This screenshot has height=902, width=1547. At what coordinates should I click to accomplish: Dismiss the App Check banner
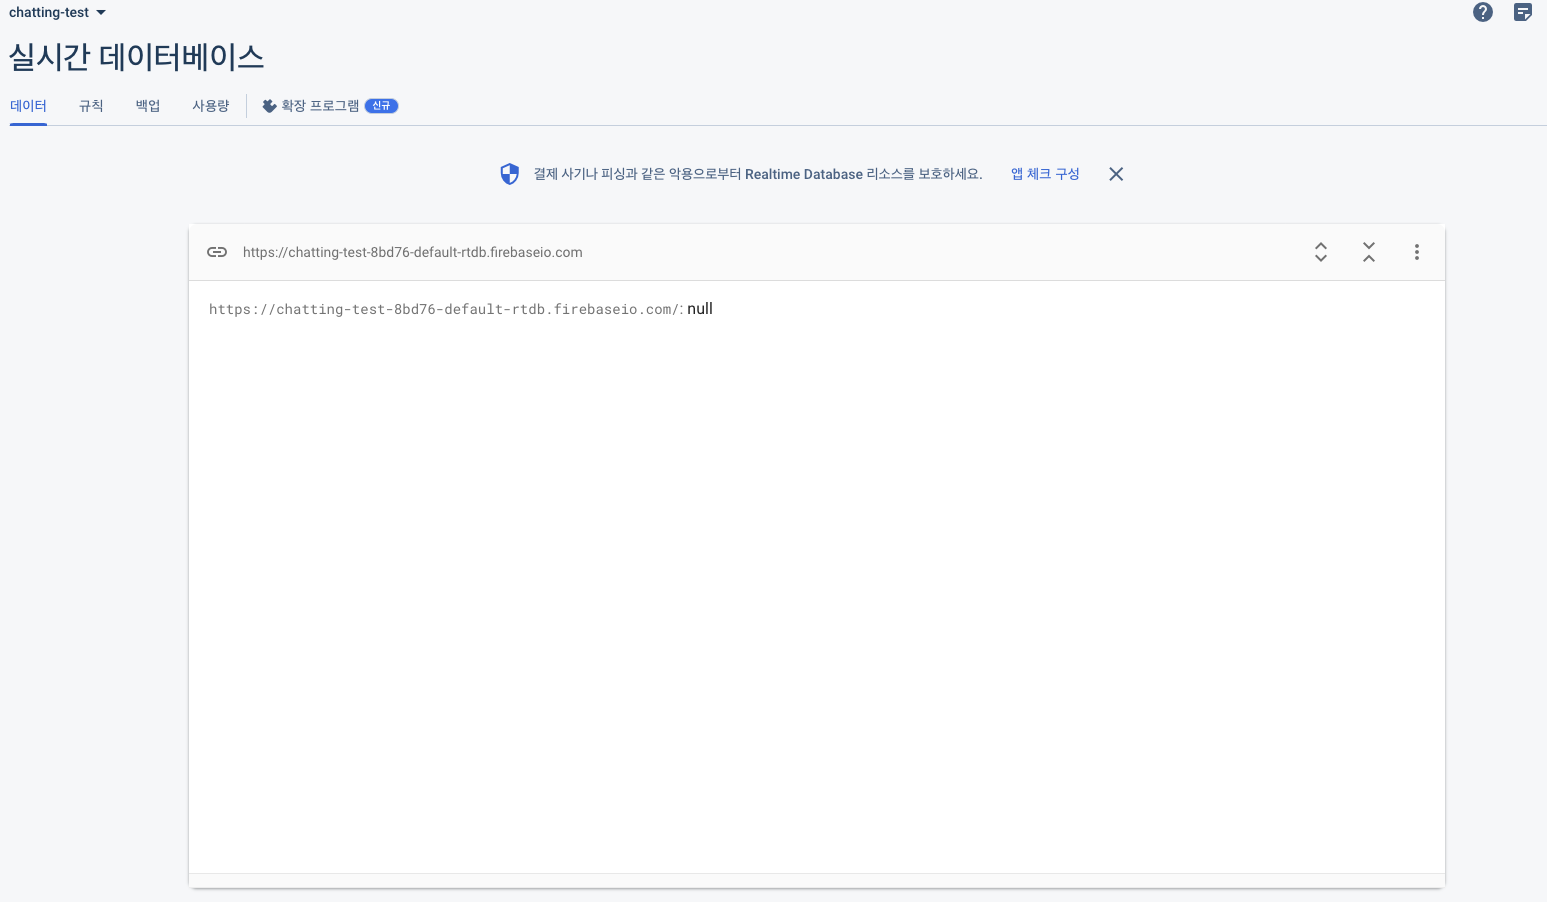[x=1116, y=174]
